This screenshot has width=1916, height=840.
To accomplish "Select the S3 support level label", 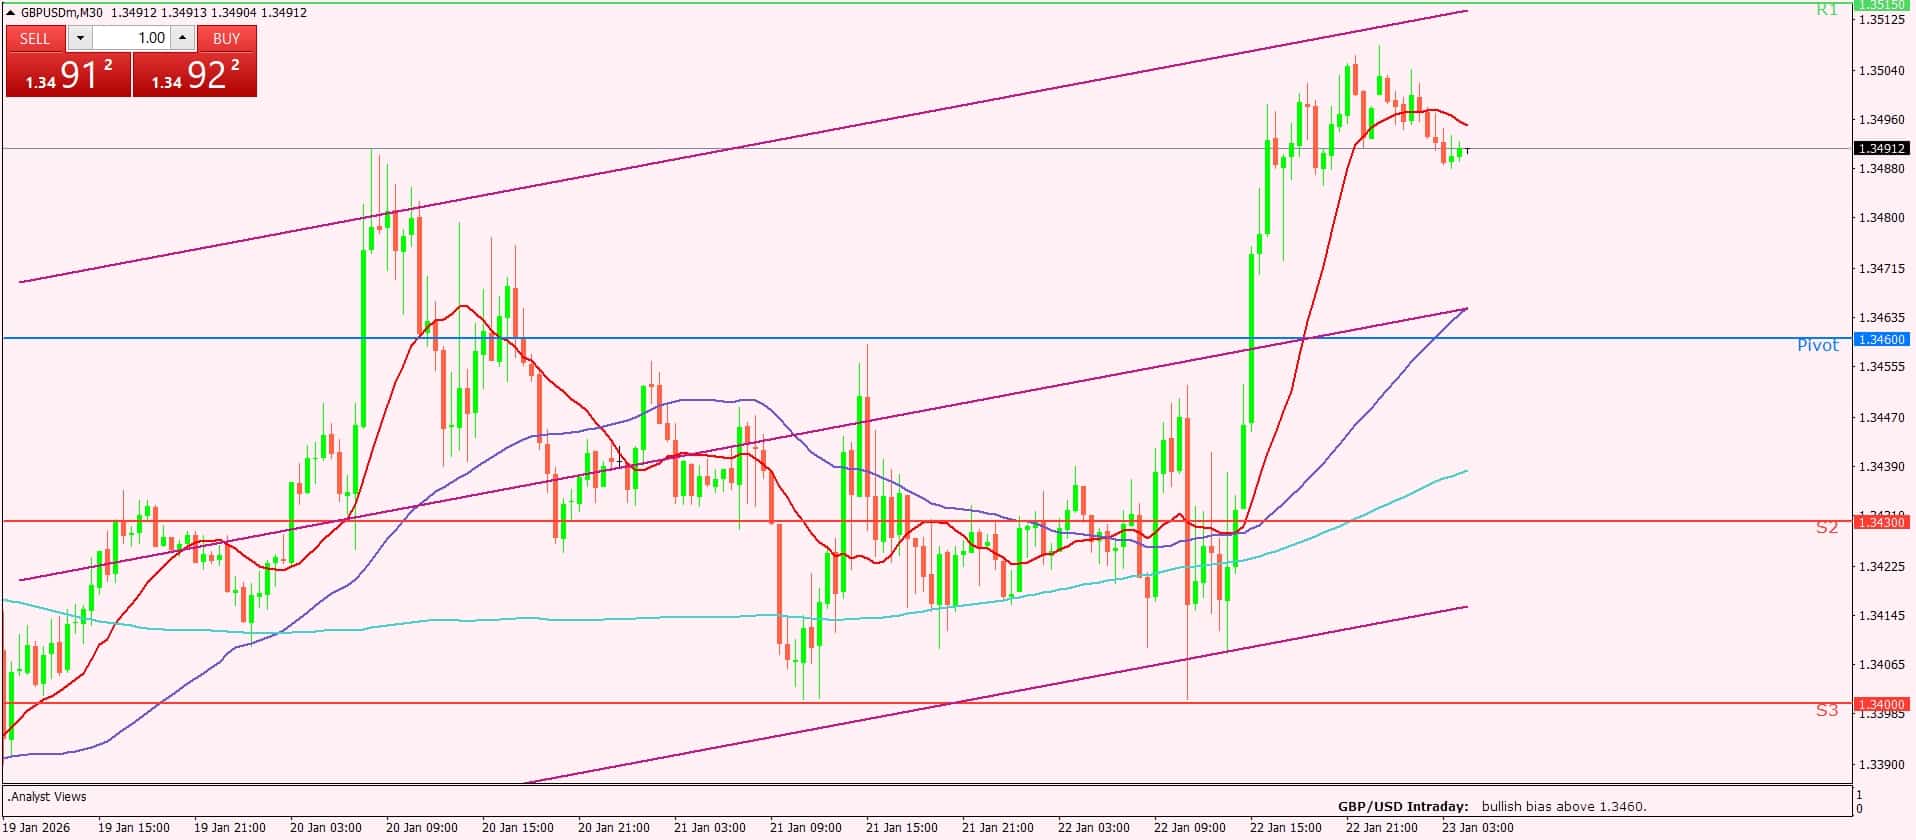I will tap(1827, 710).
